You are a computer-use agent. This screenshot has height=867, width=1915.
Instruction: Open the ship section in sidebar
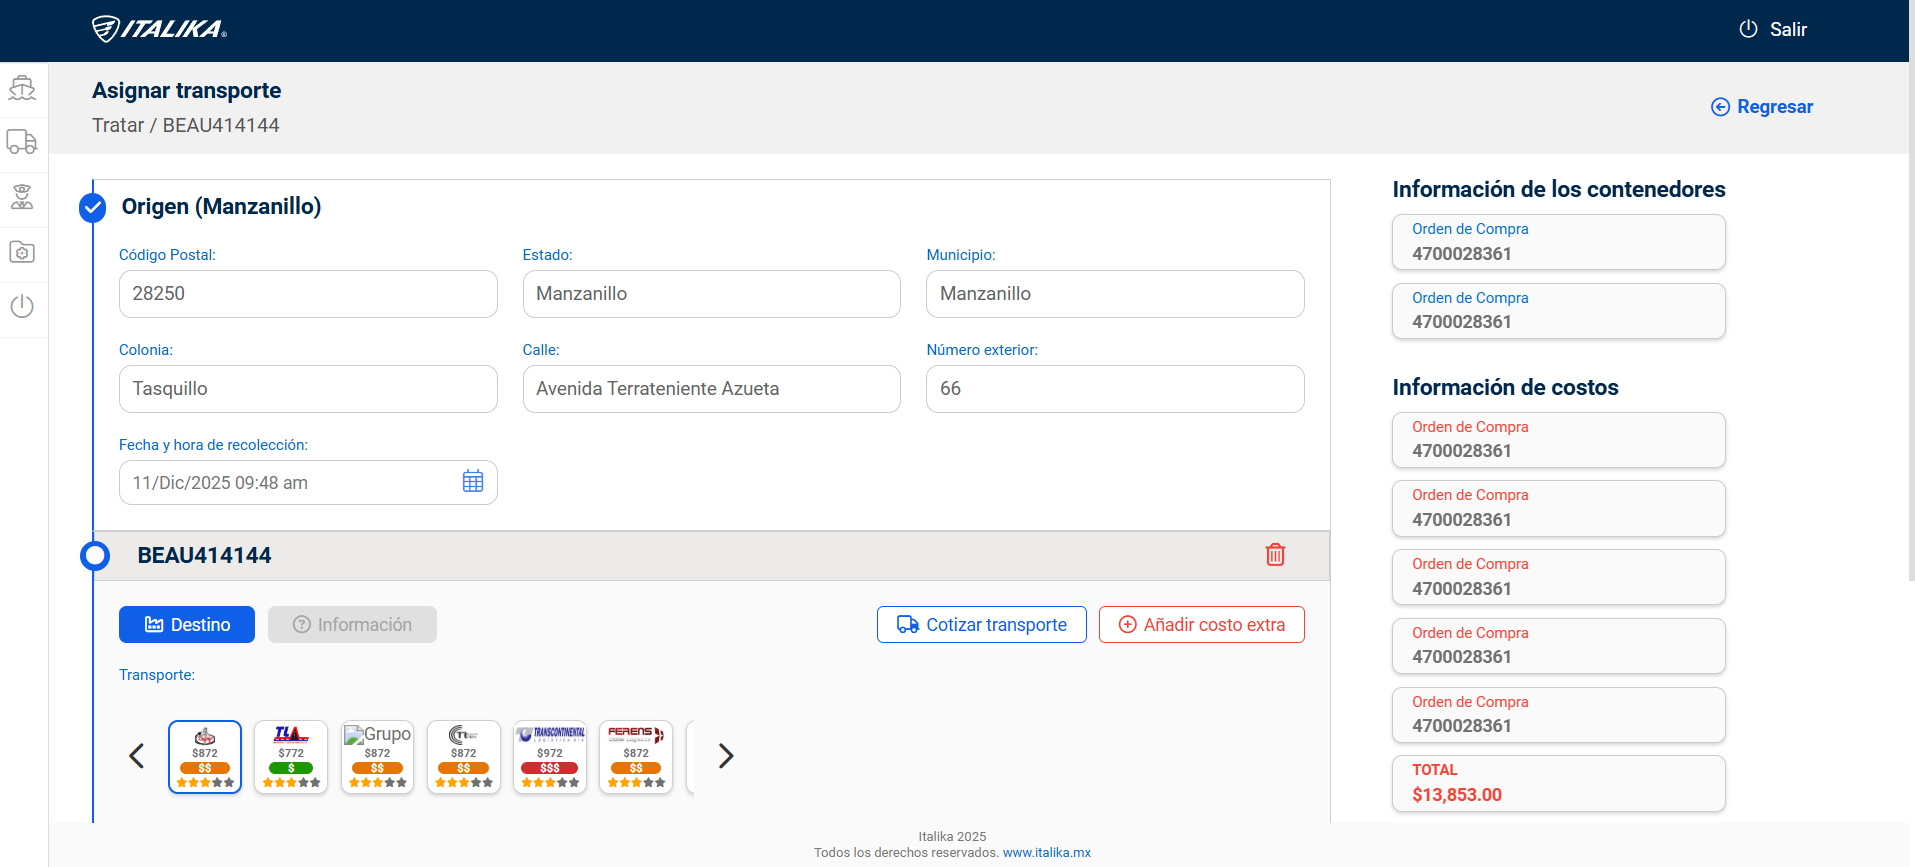click(22, 88)
